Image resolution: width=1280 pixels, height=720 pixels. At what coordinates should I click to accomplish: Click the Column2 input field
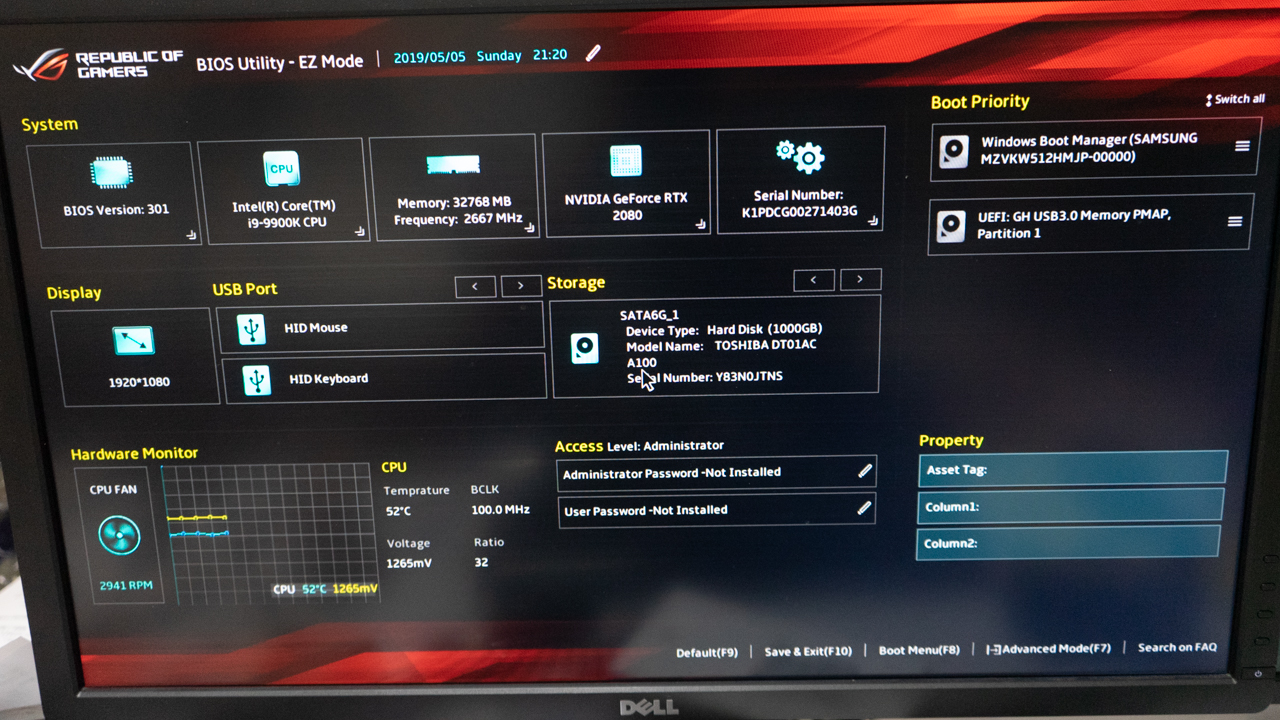[x=1068, y=543]
